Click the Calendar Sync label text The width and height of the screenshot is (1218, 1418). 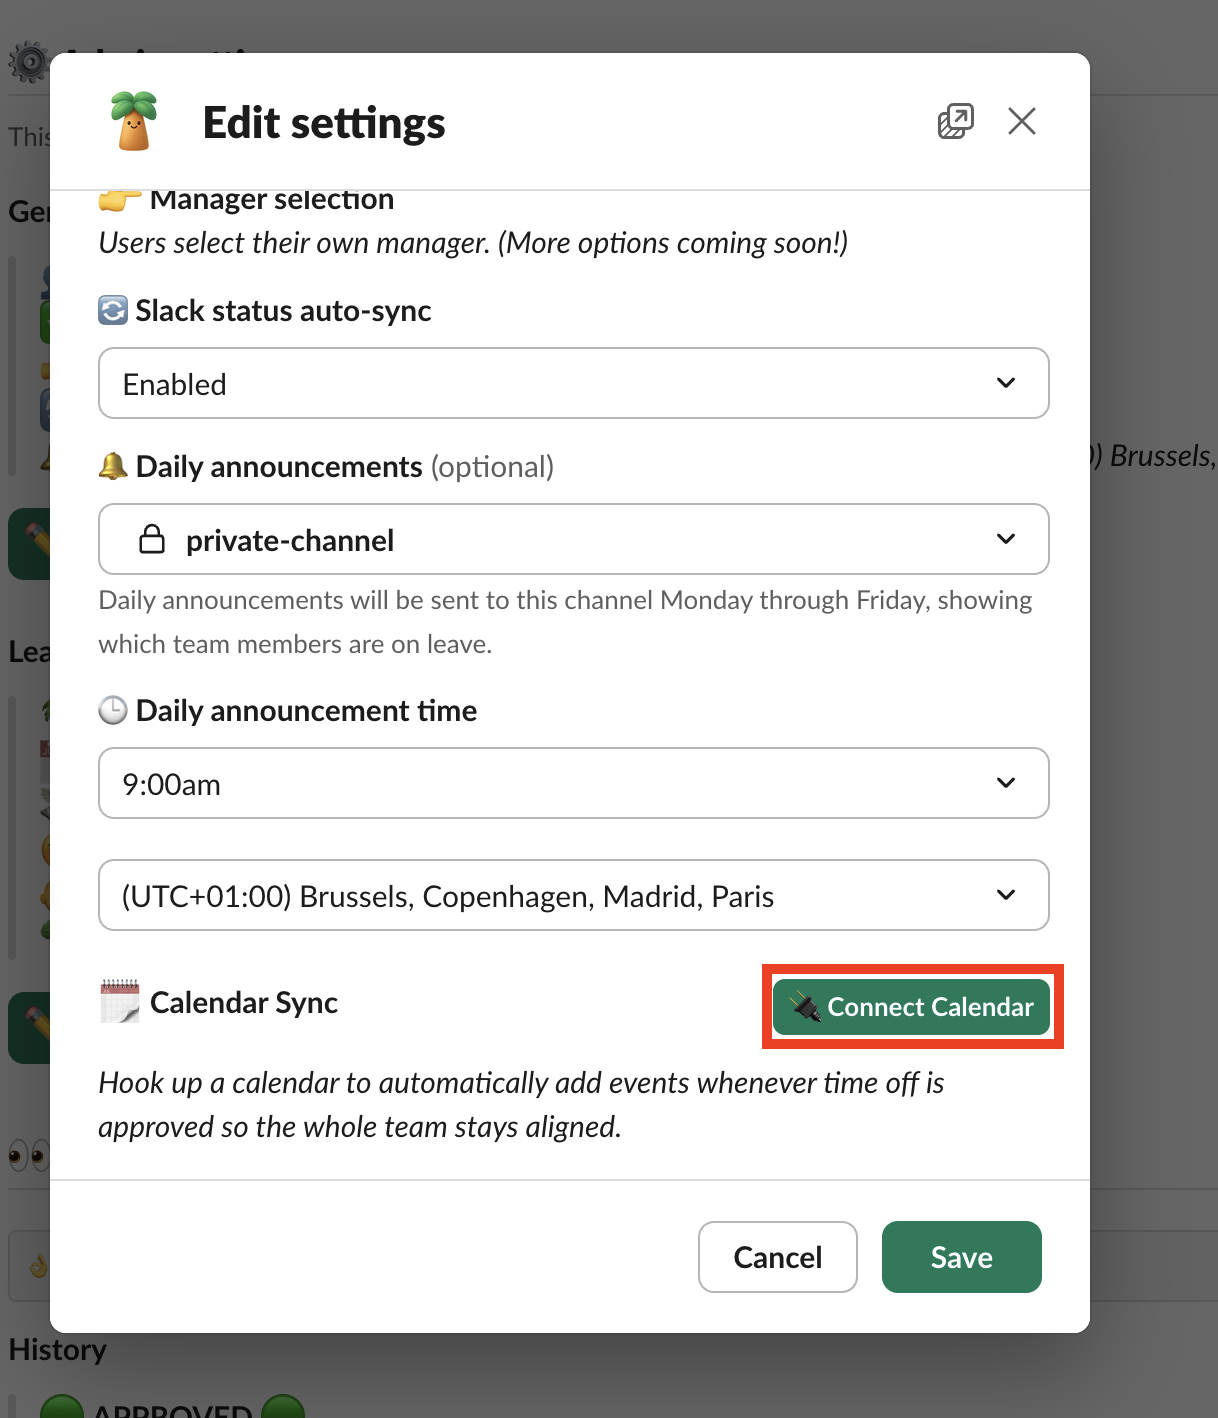tap(244, 1003)
